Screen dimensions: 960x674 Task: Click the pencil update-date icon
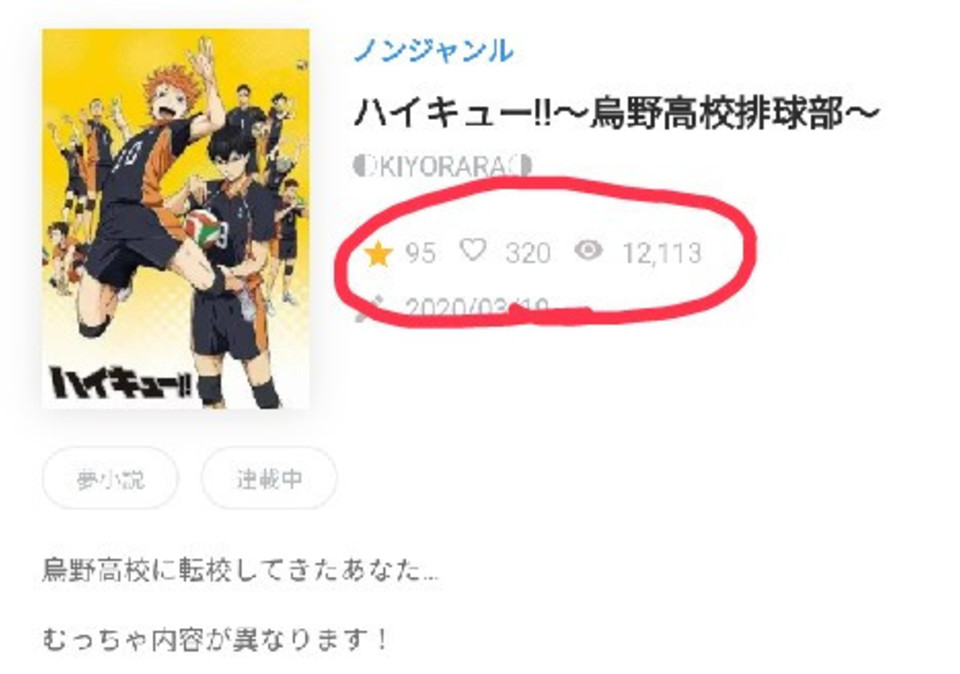point(369,308)
